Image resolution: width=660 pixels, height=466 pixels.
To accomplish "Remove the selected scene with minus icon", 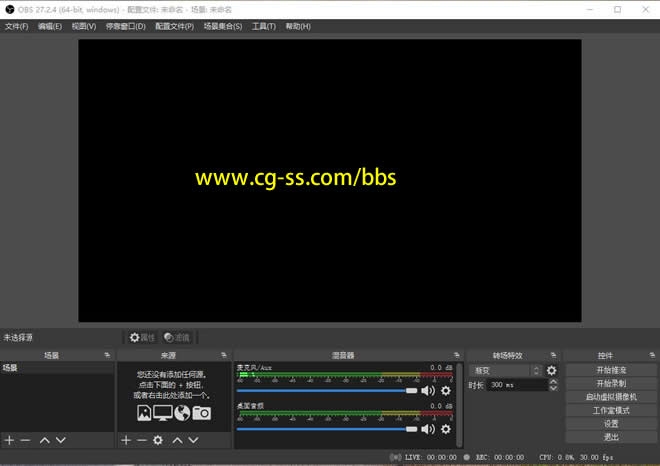I will coord(26,440).
